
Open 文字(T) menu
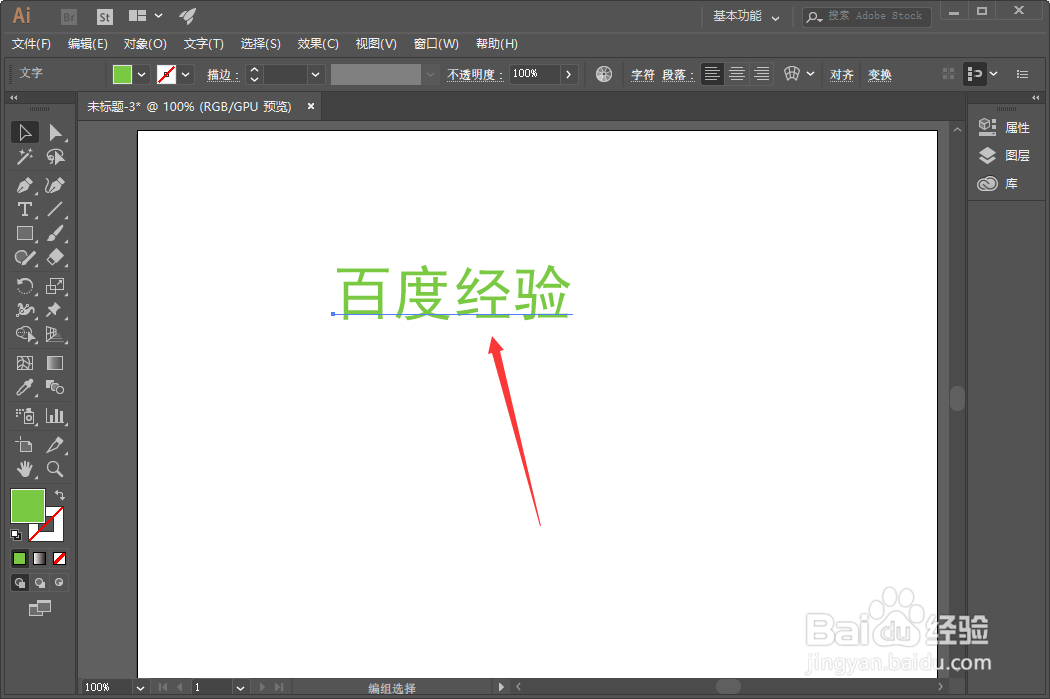coord(204,44)
